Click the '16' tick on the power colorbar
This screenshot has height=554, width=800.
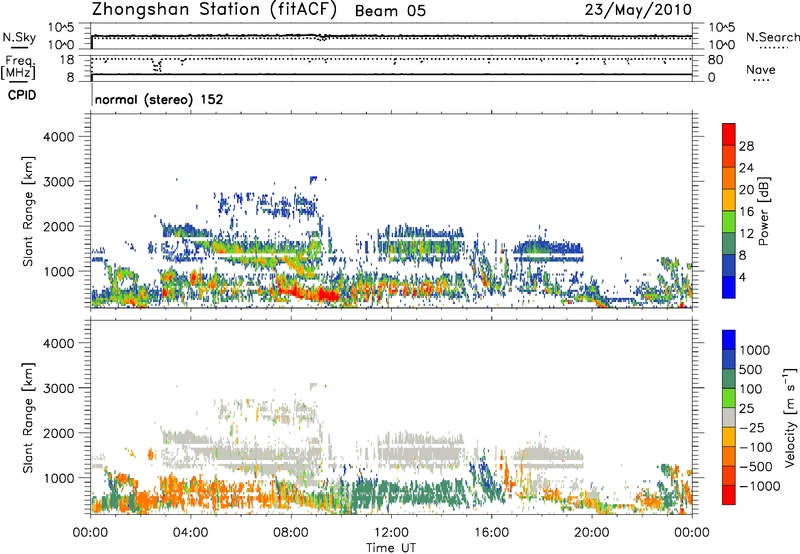(746, 212)
